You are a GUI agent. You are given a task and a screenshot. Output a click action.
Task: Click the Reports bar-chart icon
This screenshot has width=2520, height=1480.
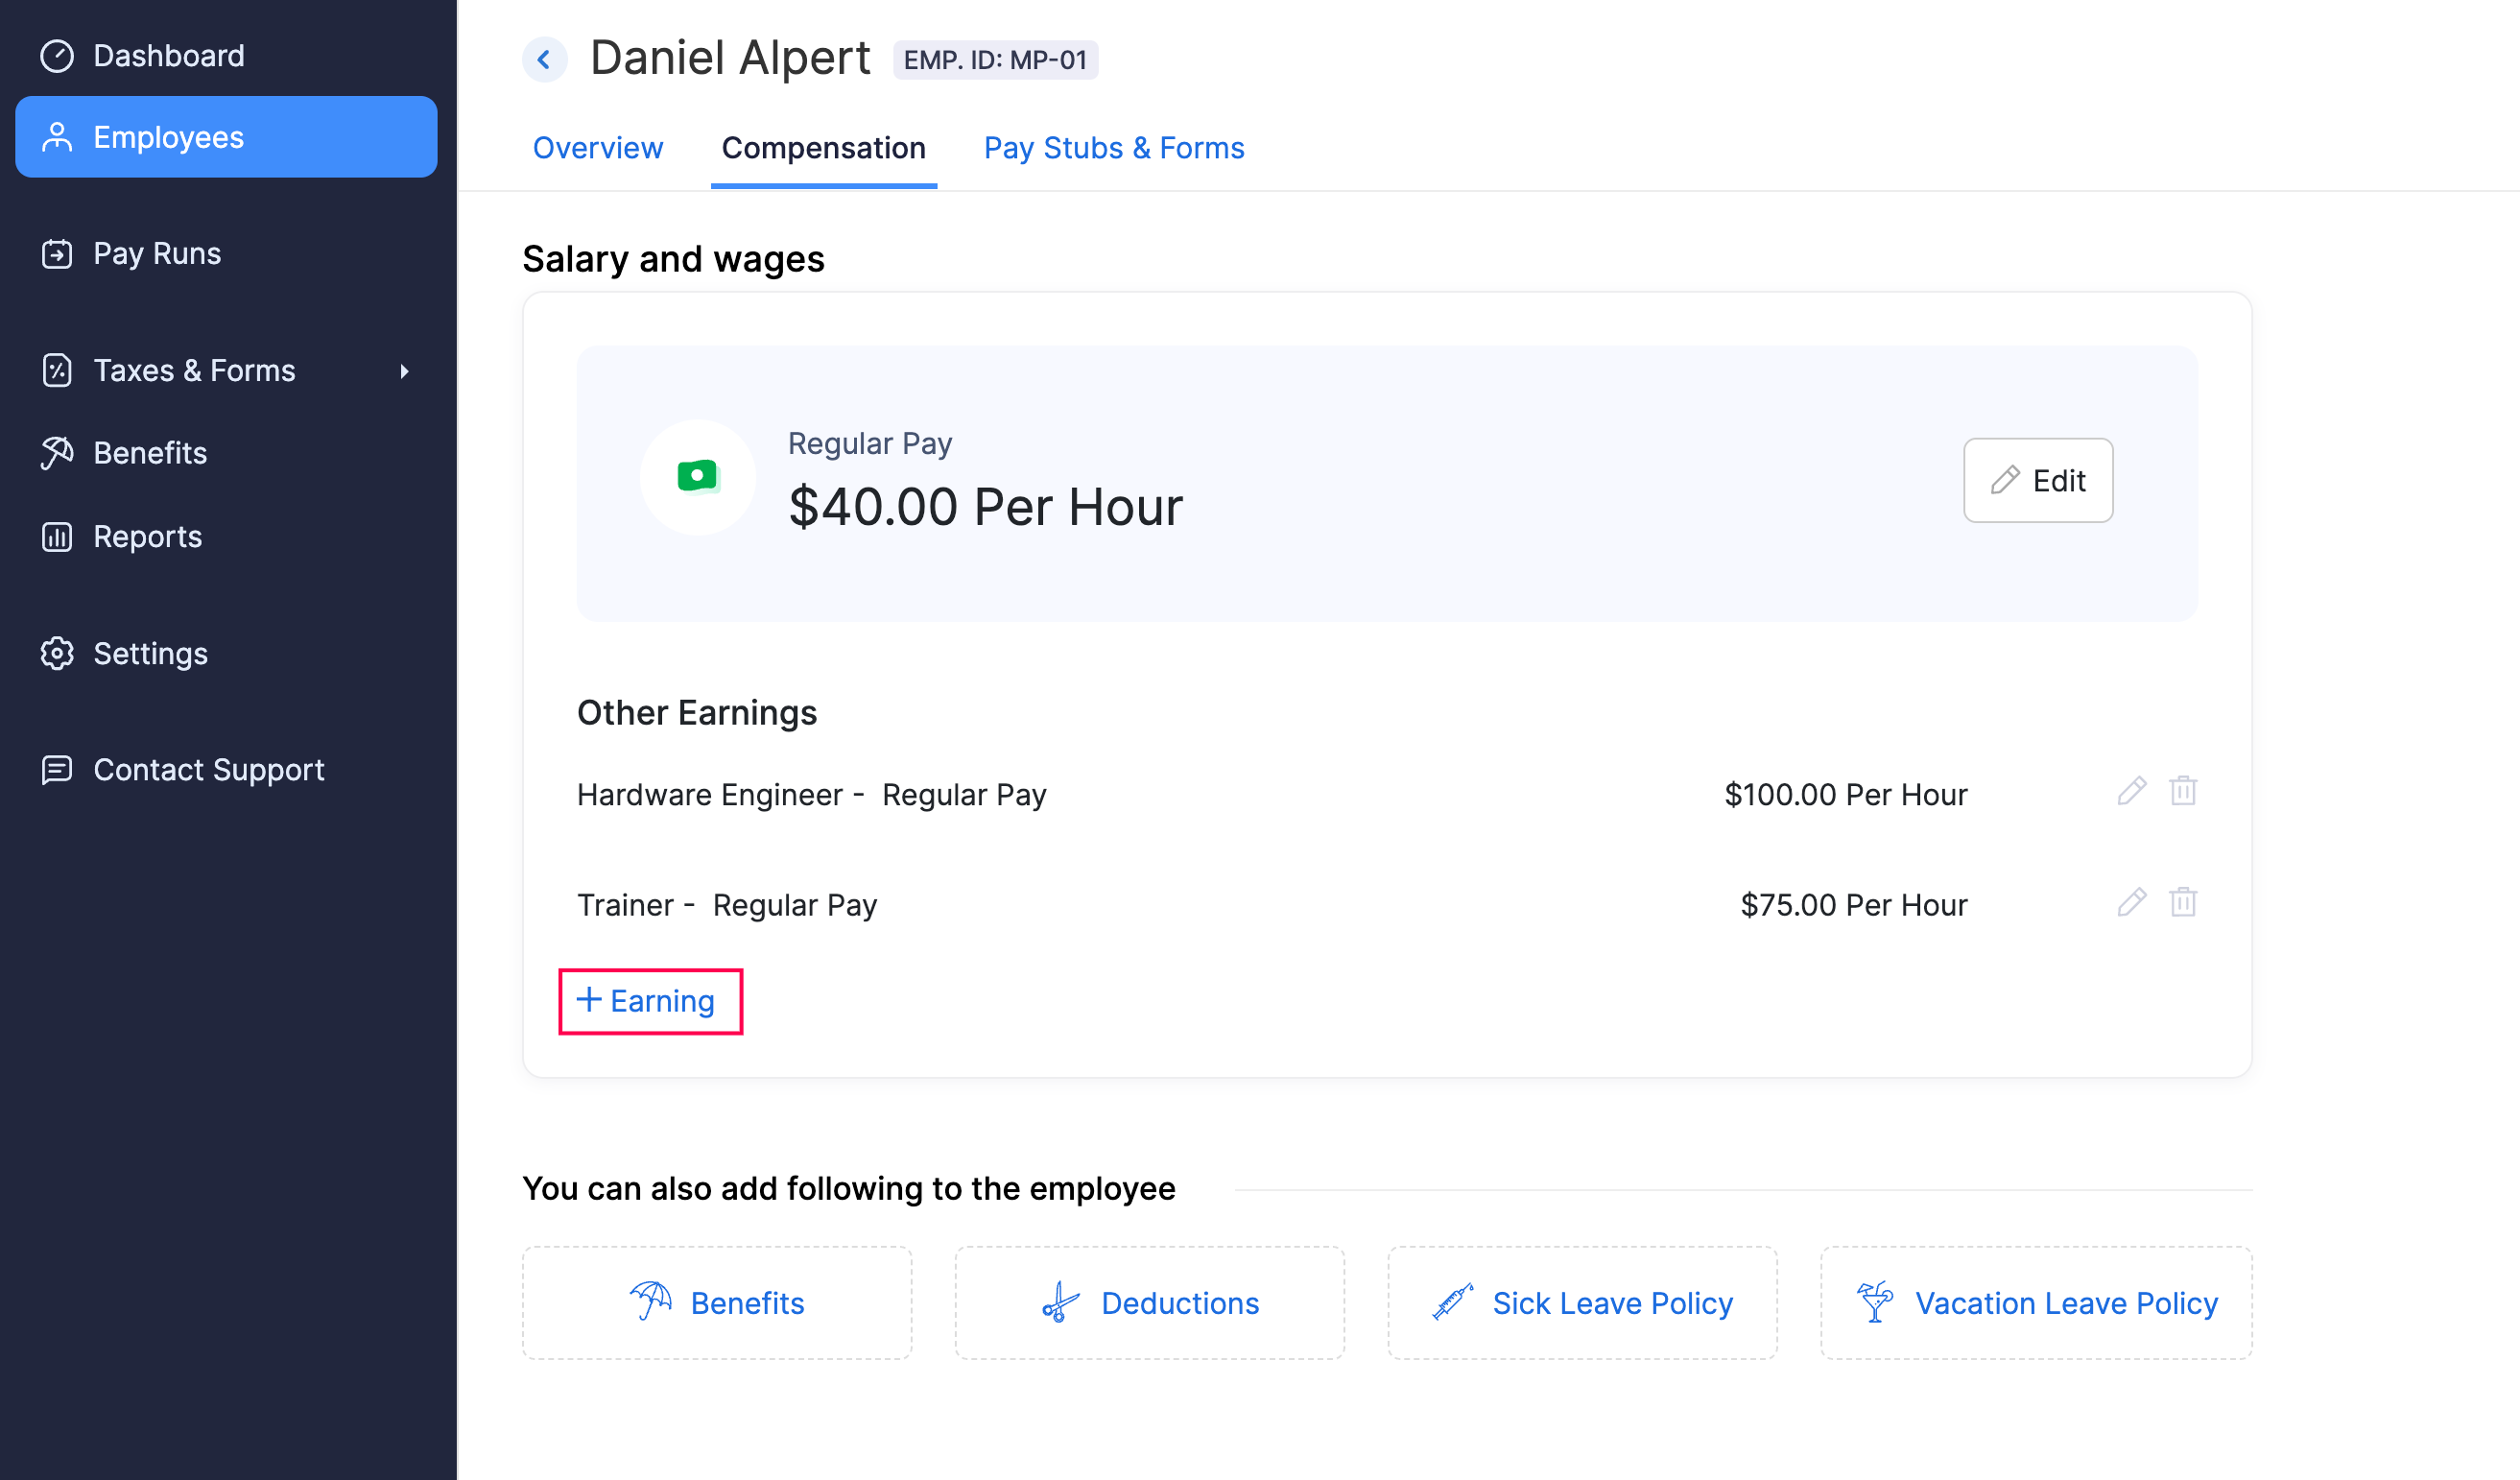coord(57,536)
